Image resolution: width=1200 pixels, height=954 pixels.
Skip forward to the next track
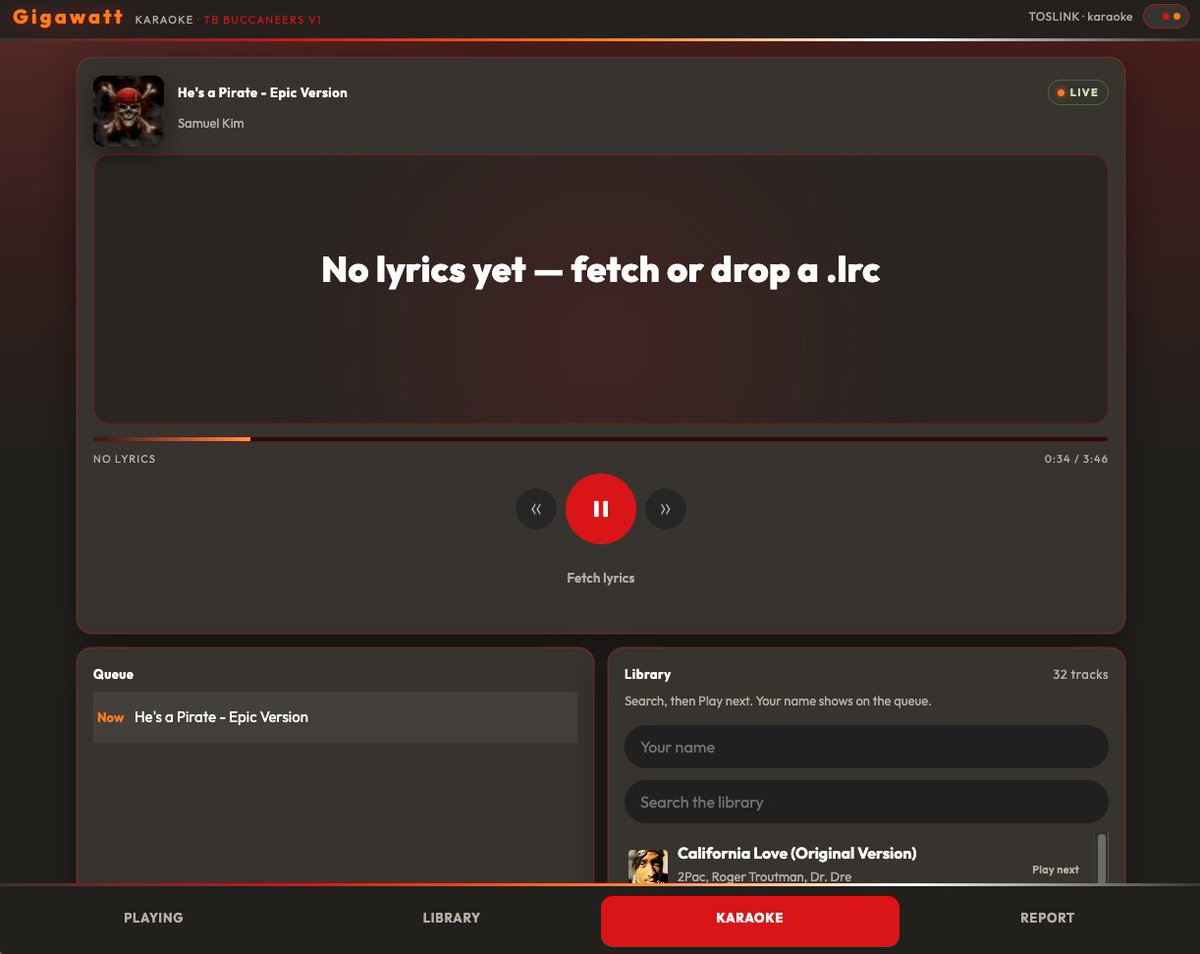666,509
